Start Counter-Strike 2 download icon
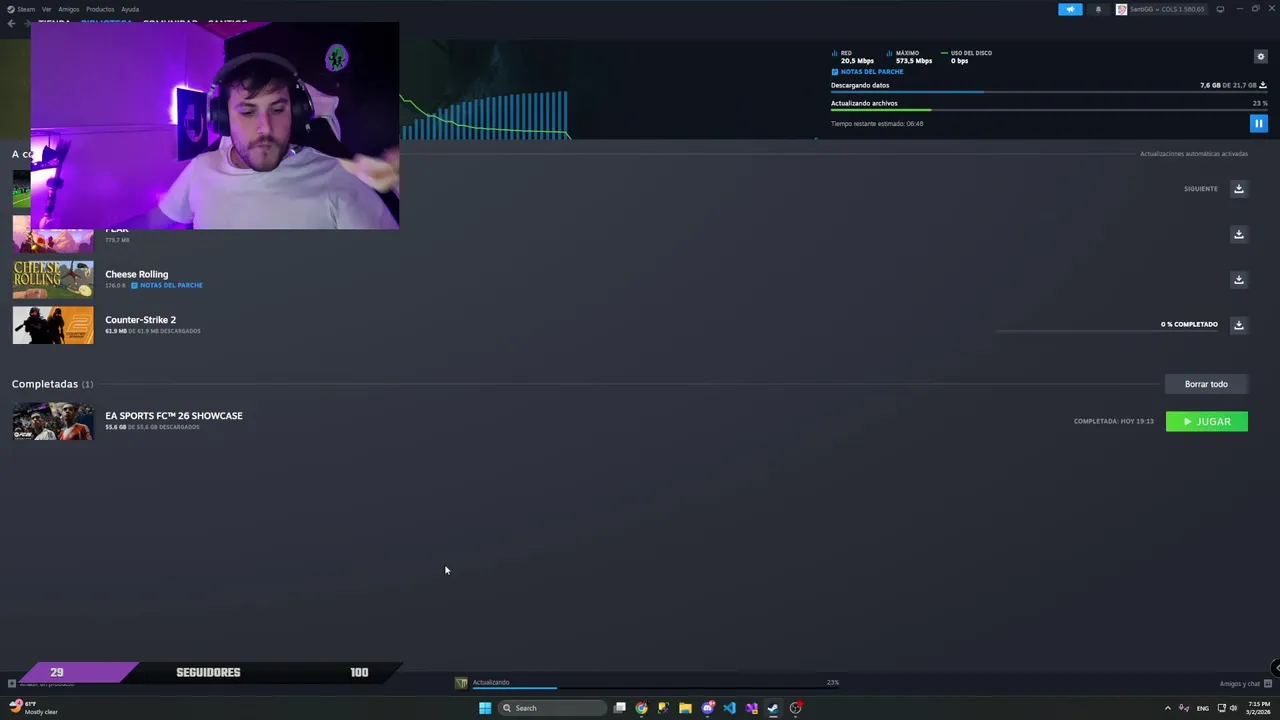The image size is (1280, 720). click(1239, 325)
